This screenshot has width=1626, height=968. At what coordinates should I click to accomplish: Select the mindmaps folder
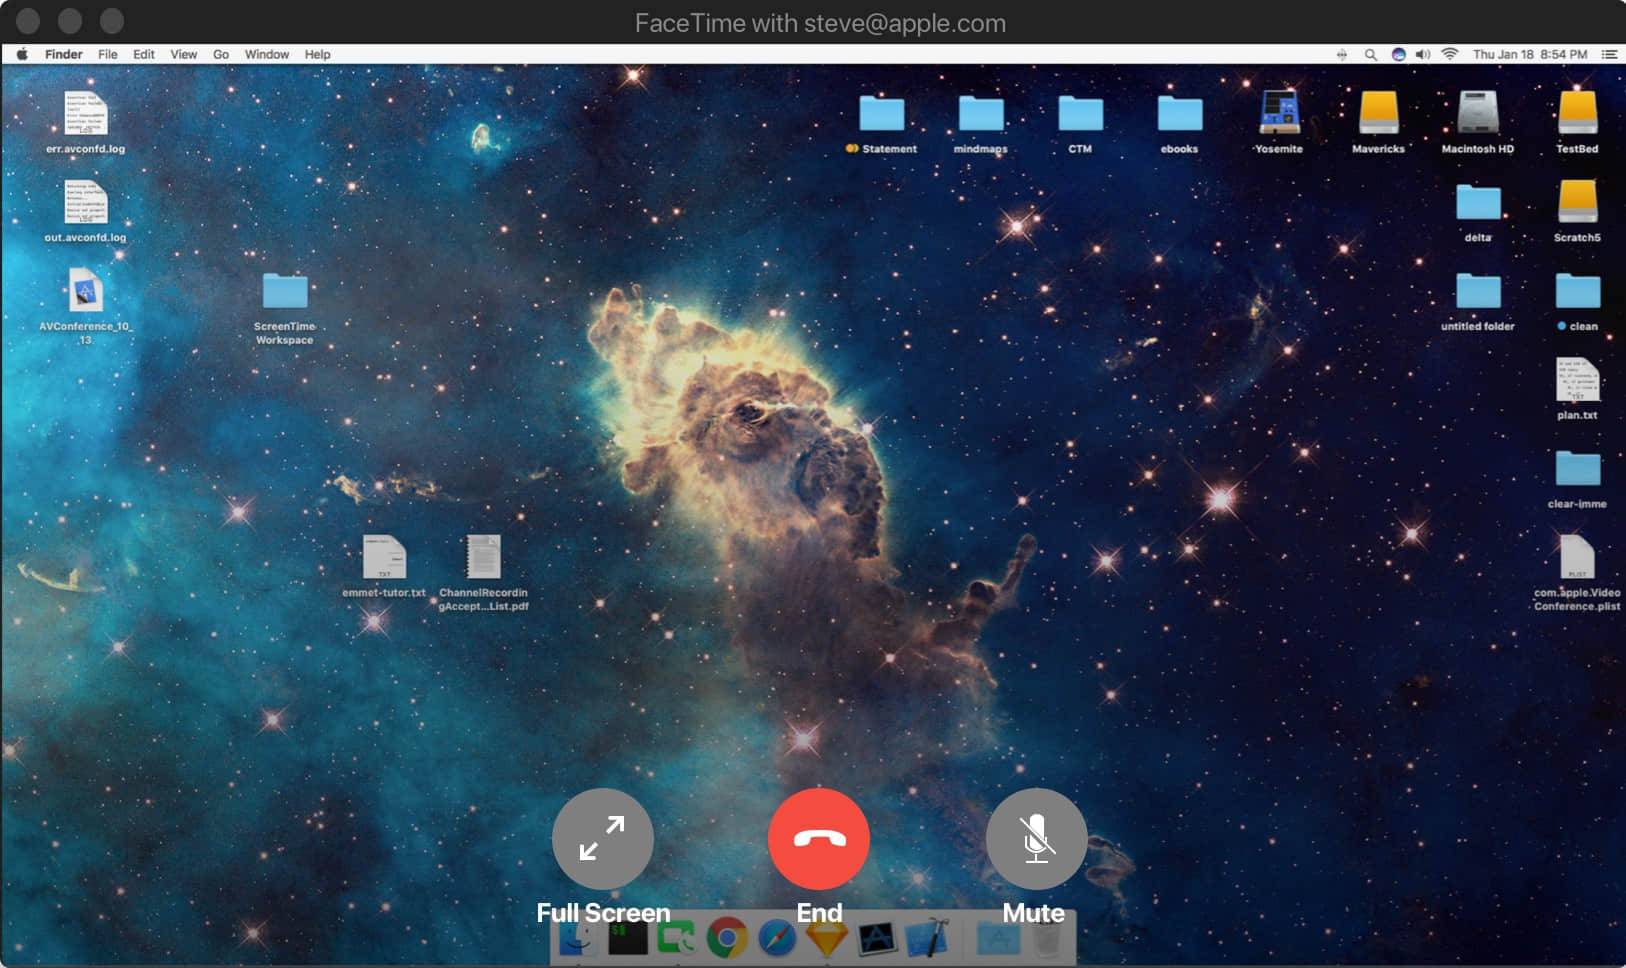[x=981, y=113]
